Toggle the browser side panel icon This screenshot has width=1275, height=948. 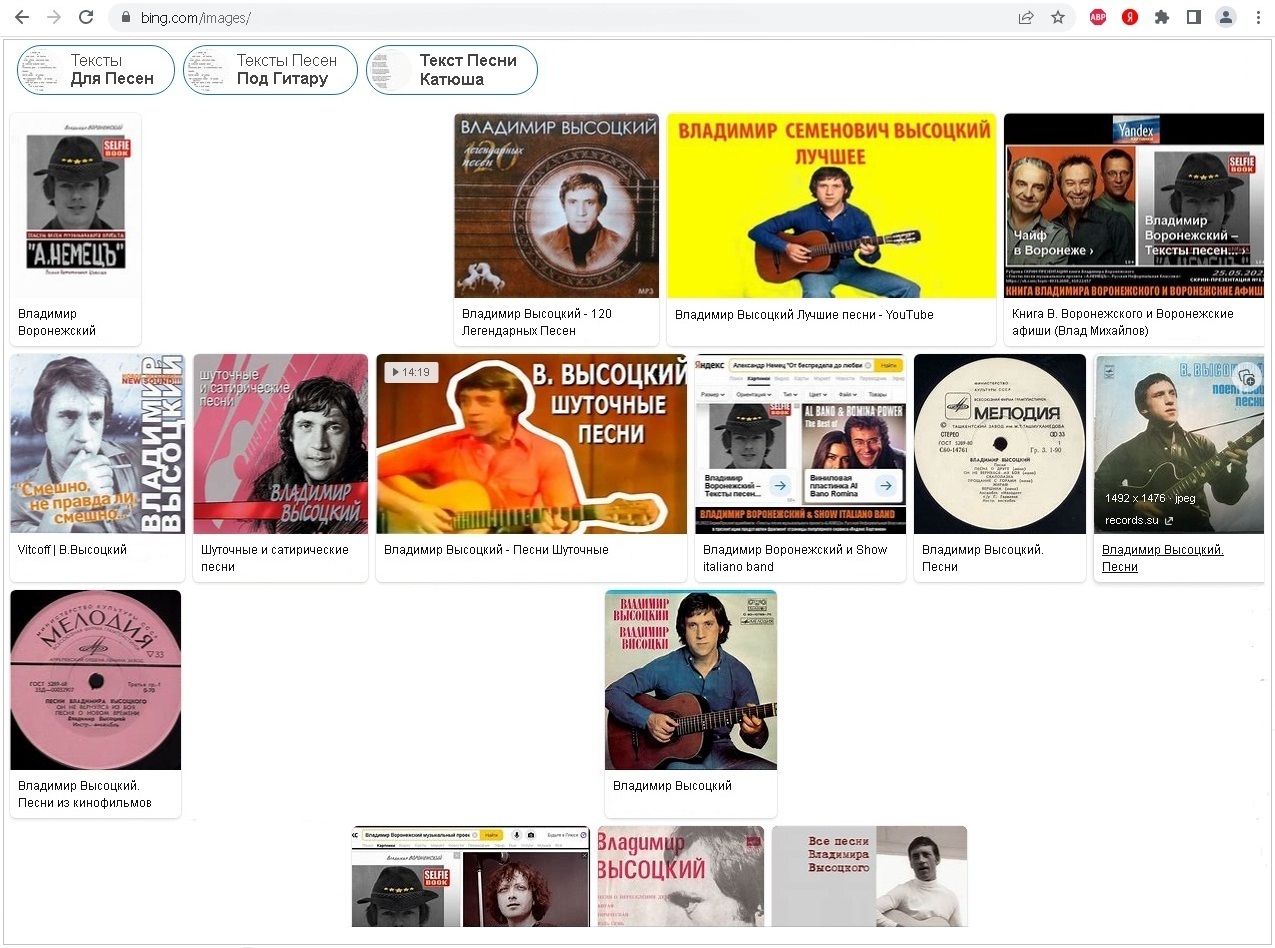(1194, 17)
